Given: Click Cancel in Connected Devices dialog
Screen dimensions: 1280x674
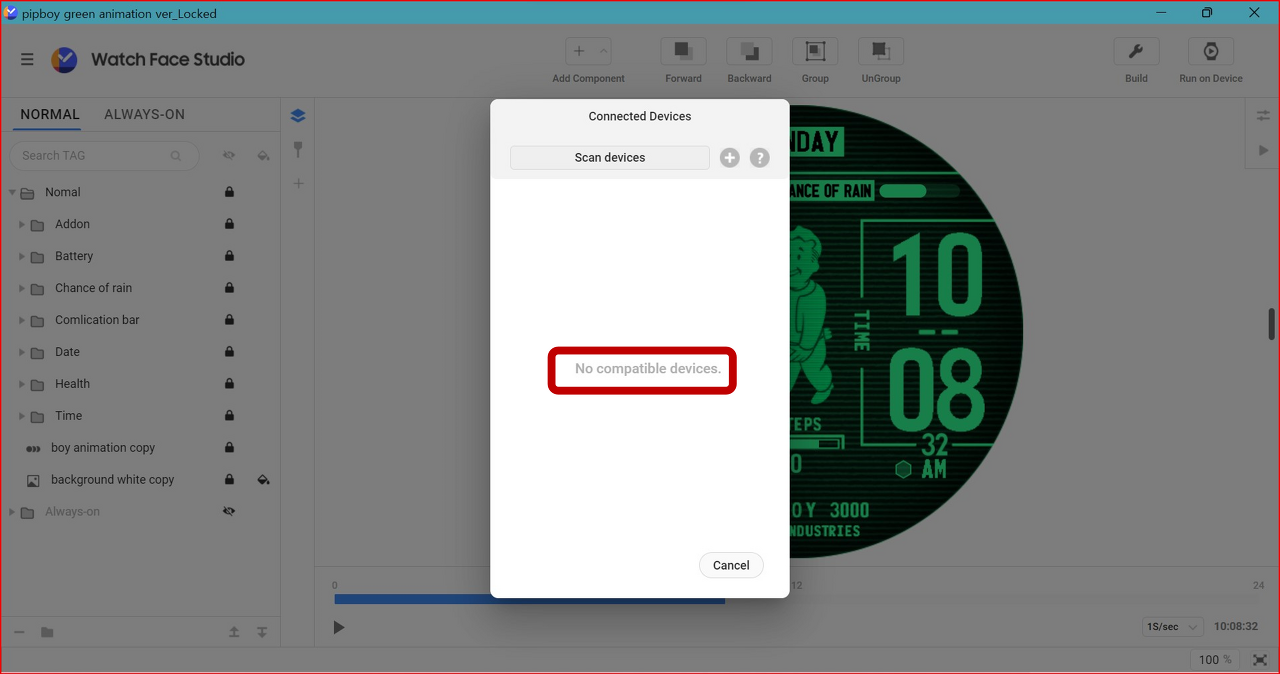Looking at the screenshot, I should click(x=731, y=565).
